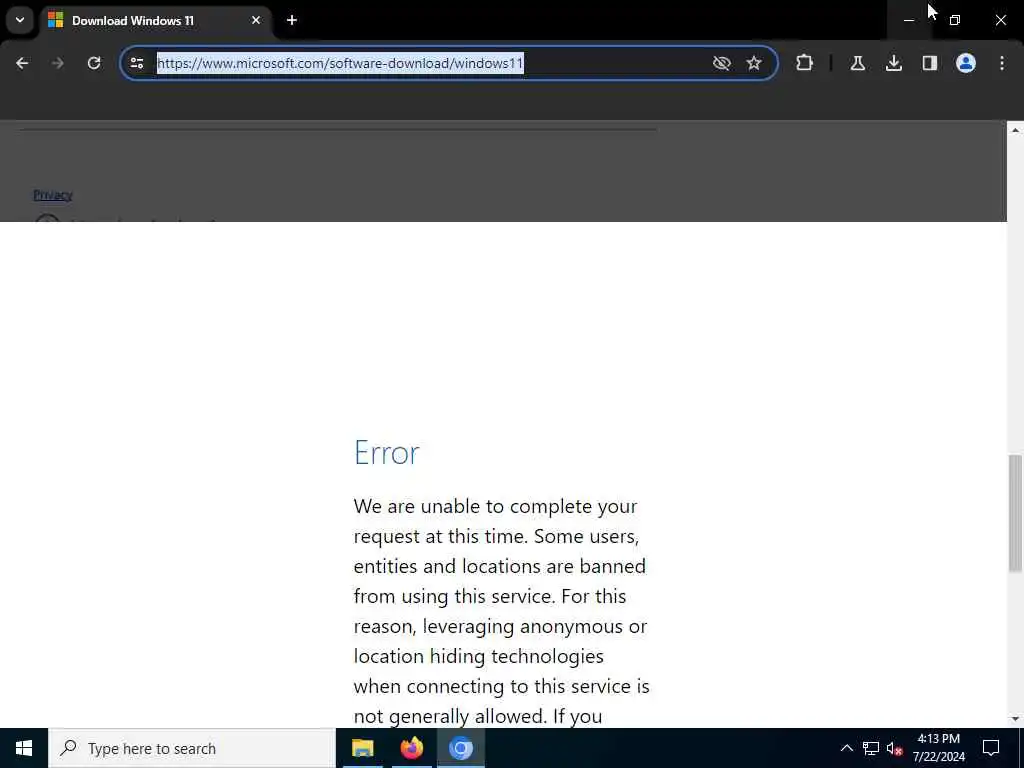The width and height of the screenshot is (1024, 768).
Task: Bookmark this page with the star icon
Action: 754,63
